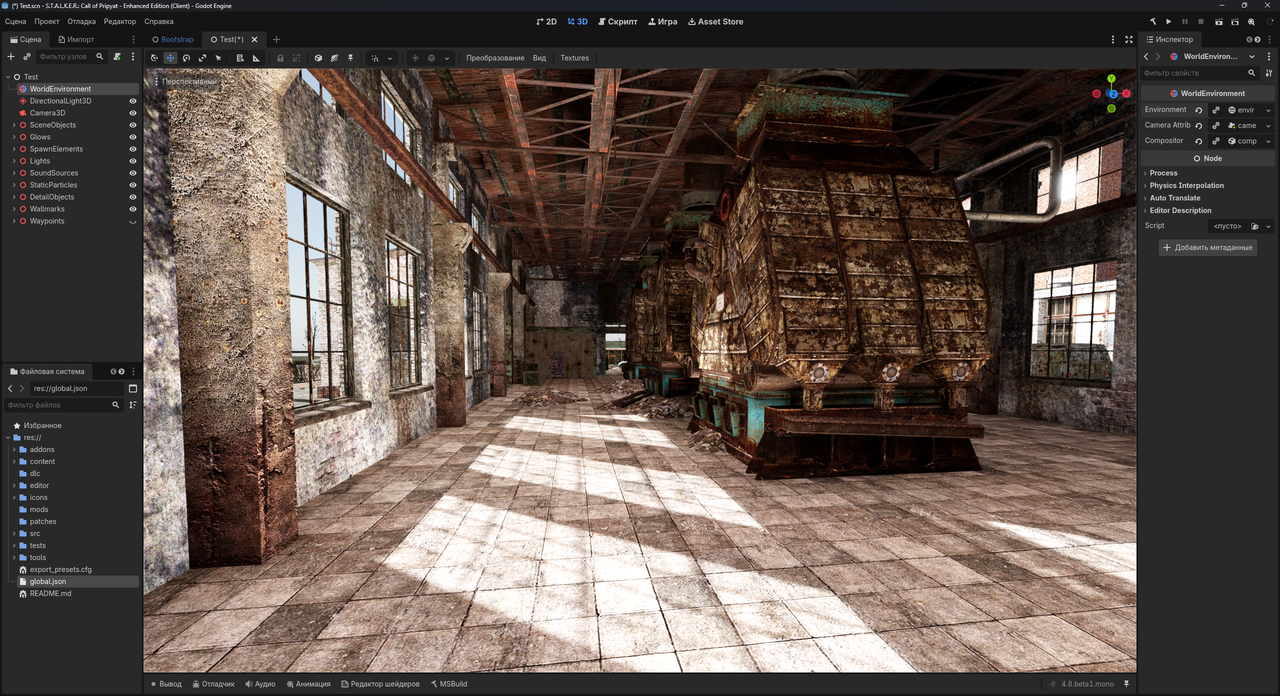Hide the Glows node
The width and height of the screenshot is (1280, 696).
[x=133, y=137]
